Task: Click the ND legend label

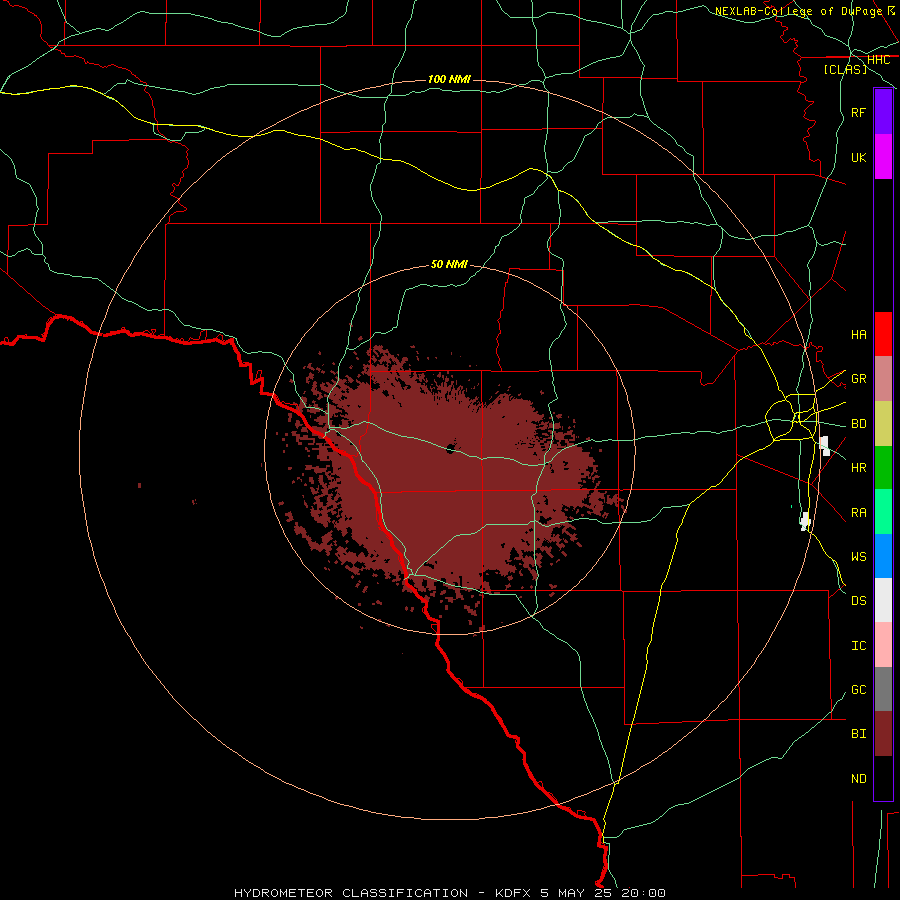Action: click(858, 778)
